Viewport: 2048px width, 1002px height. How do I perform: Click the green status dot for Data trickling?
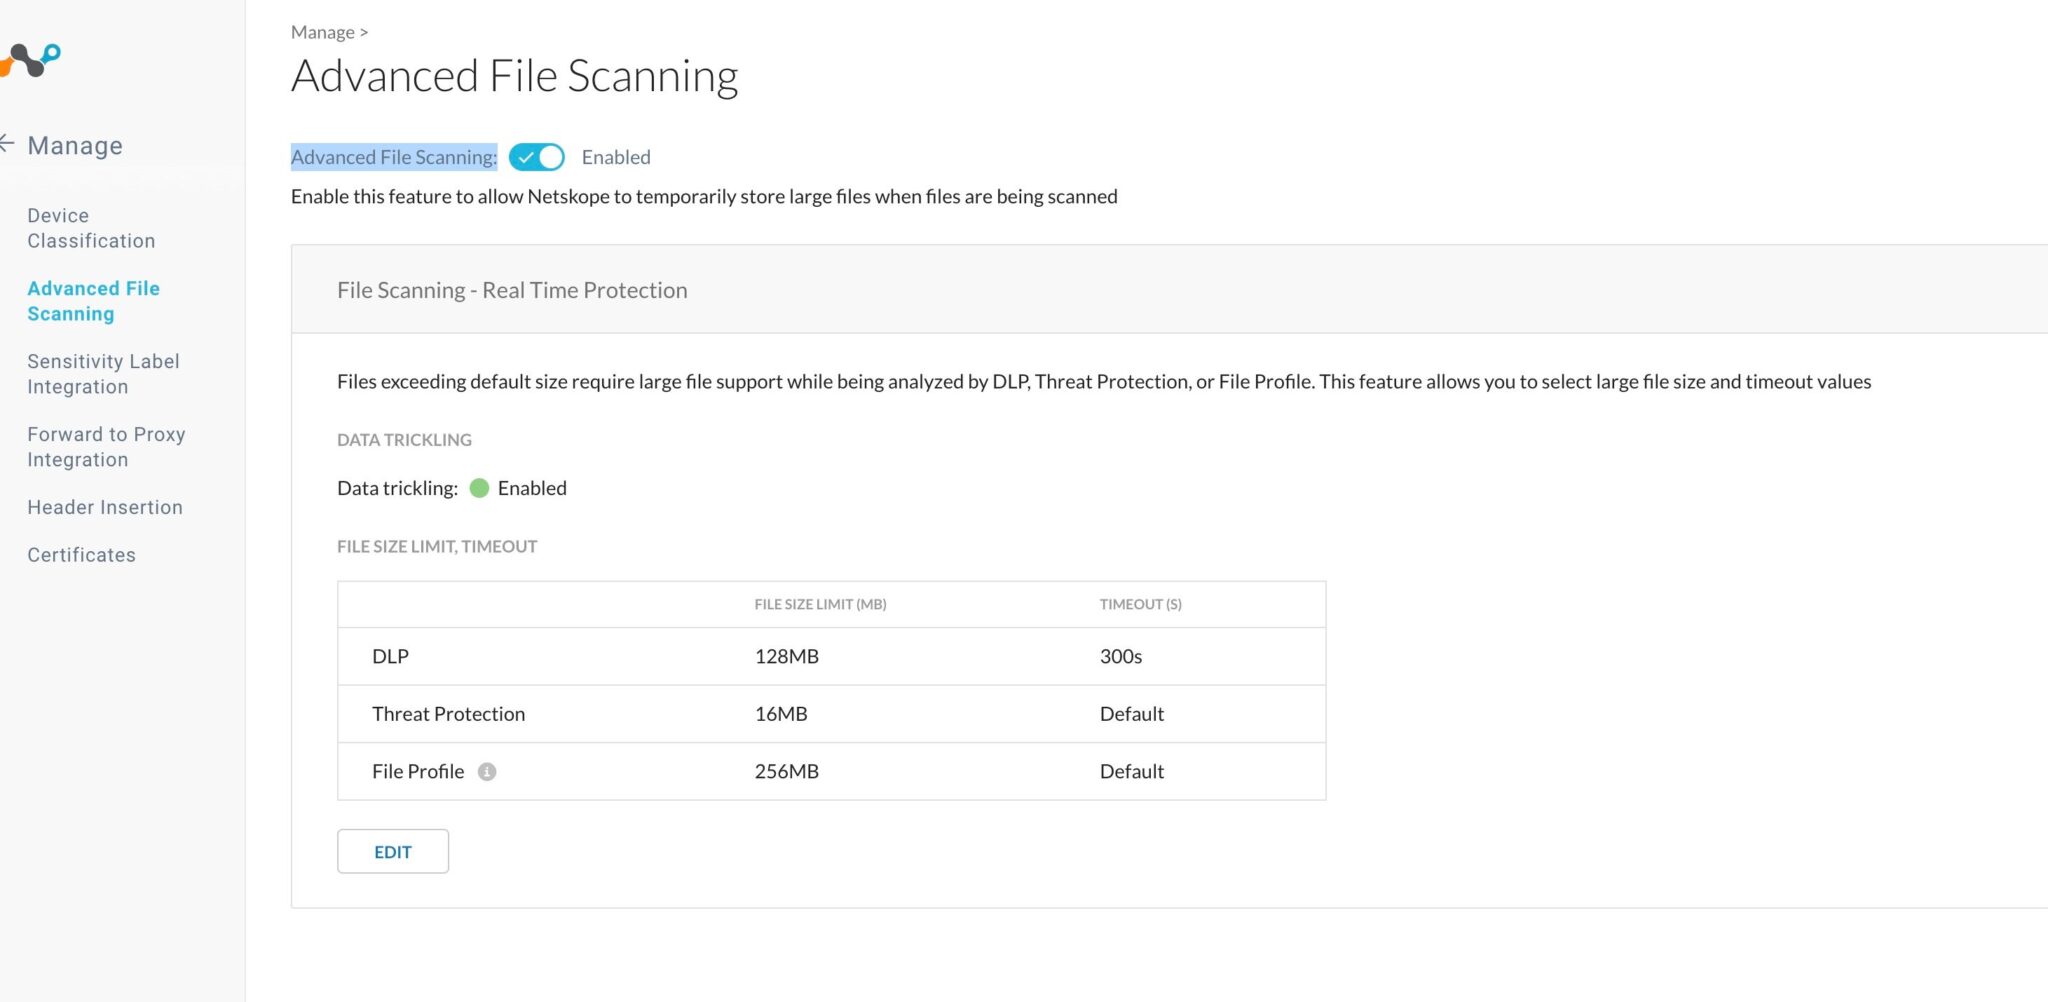tap(481, 488)
